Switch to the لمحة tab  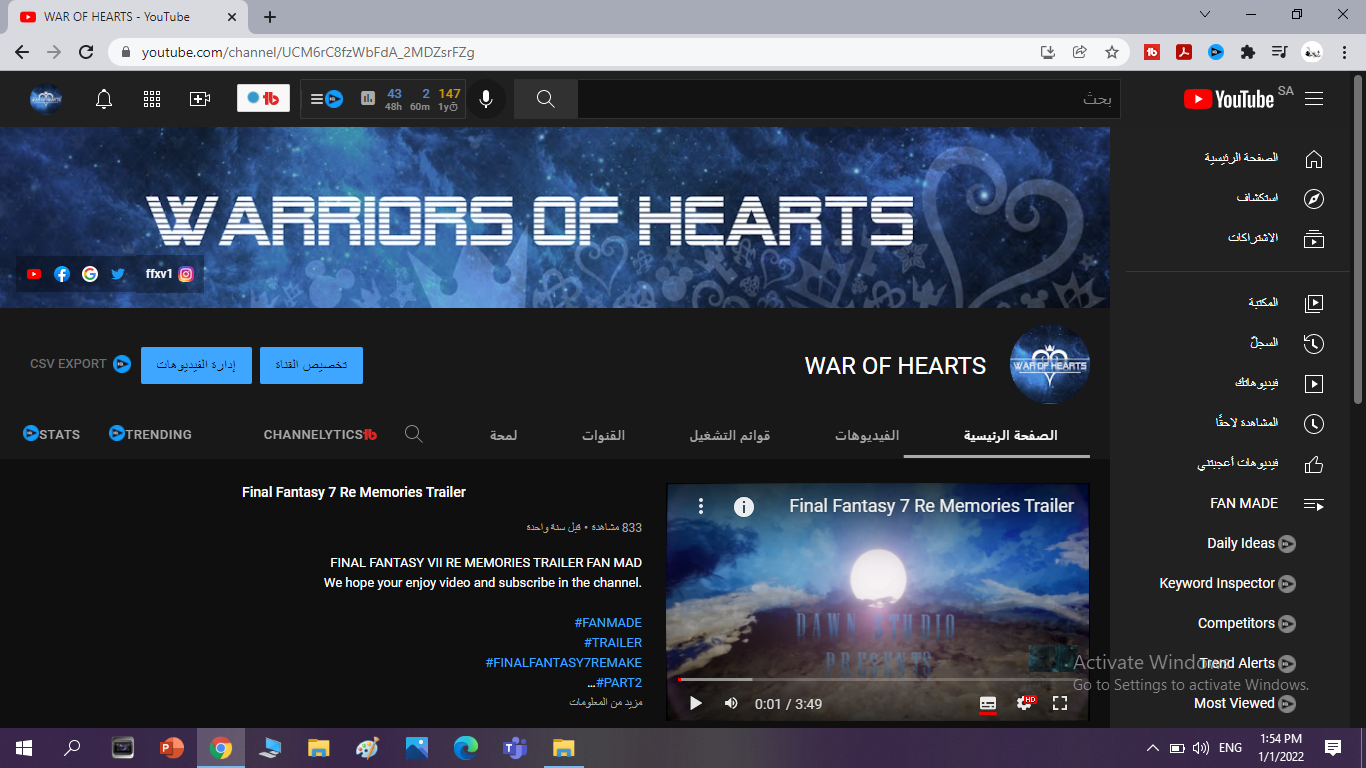click(x=504, y=435)
